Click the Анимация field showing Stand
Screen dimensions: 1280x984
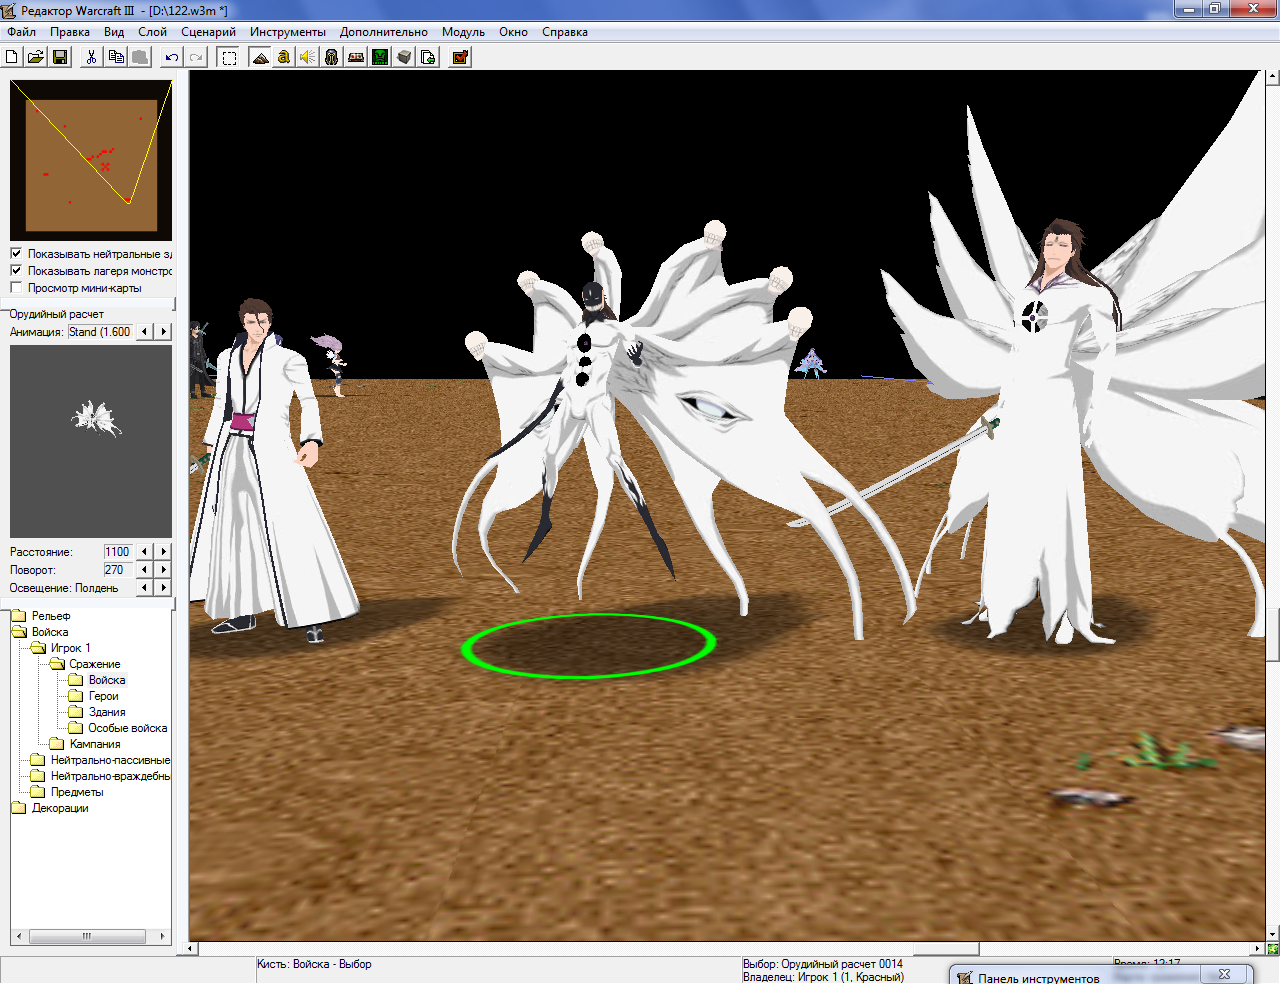(x=100, y=332)
